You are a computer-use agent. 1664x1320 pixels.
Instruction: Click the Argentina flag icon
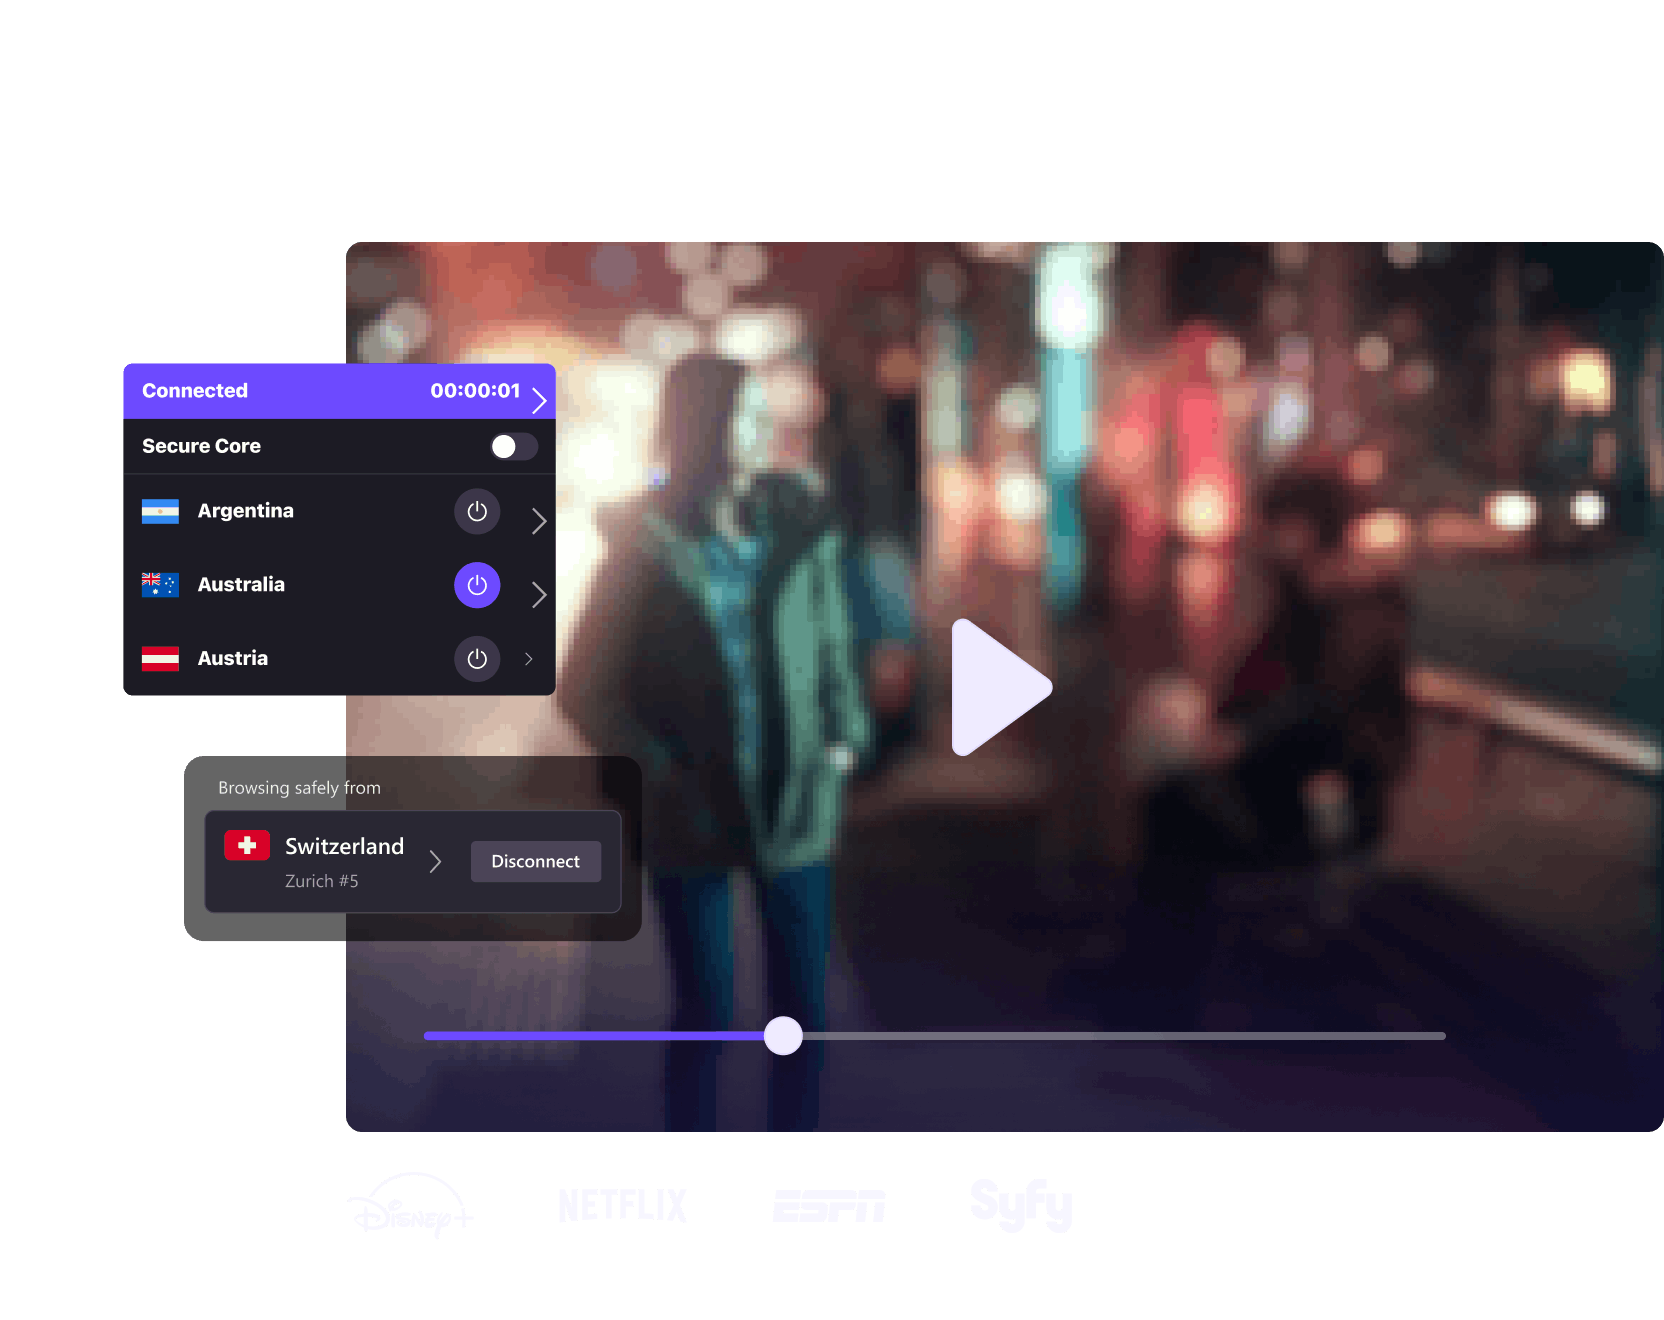[x=160, y=511]
